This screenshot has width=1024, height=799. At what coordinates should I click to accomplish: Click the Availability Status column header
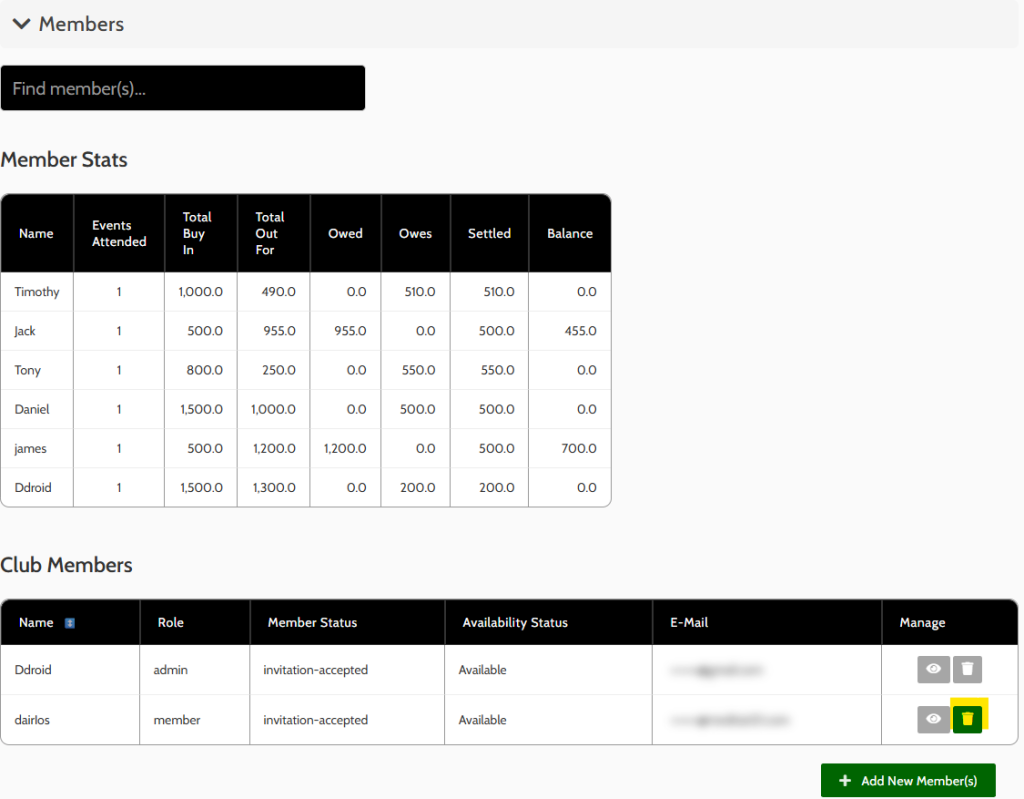(x=515, y=622)
